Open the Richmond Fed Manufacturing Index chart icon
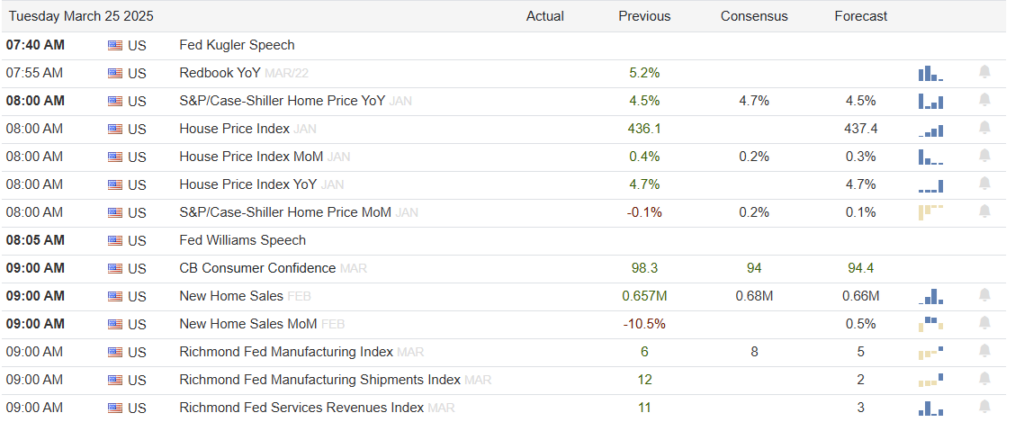 pyautogui.click(x=931, y=352)
